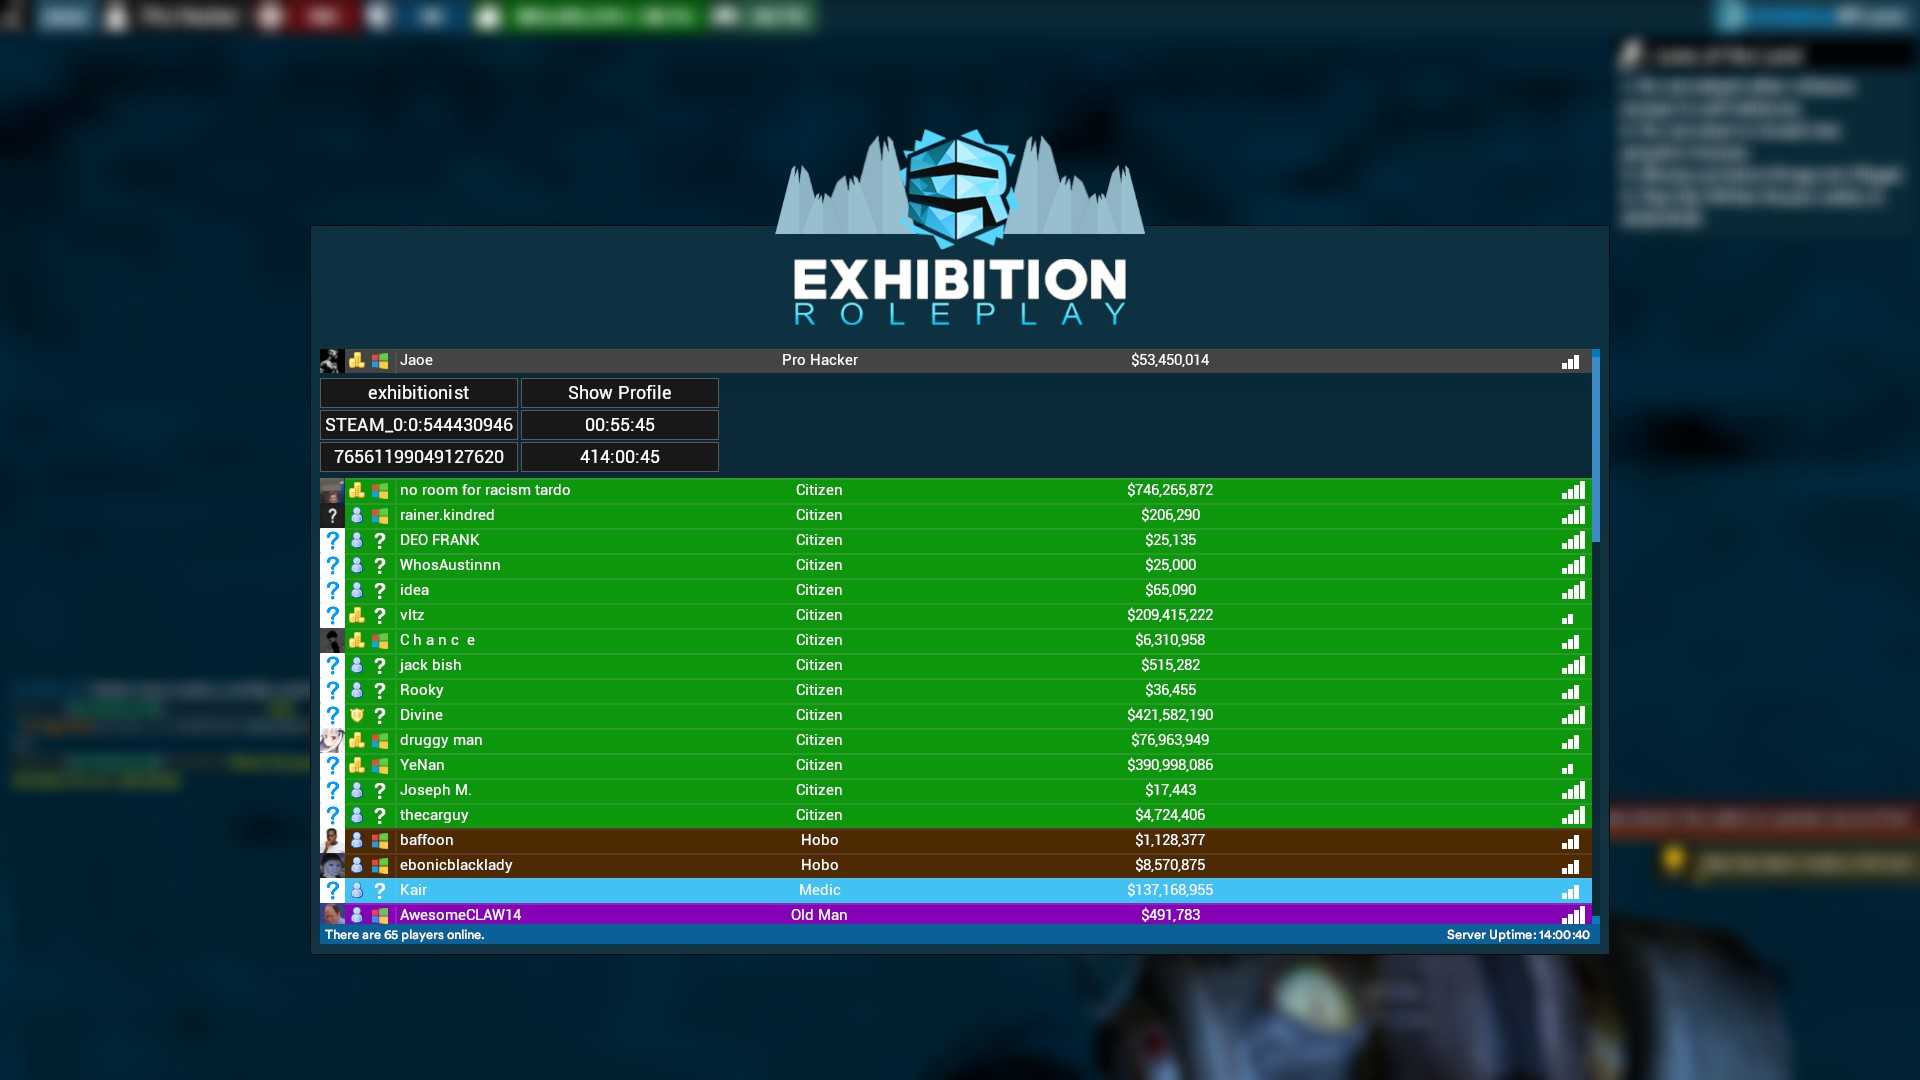Select the Kair player name
Image resolution: width=1920 pixels, height=1080 pixels.
pyautogui.click(x=413, y=890)
